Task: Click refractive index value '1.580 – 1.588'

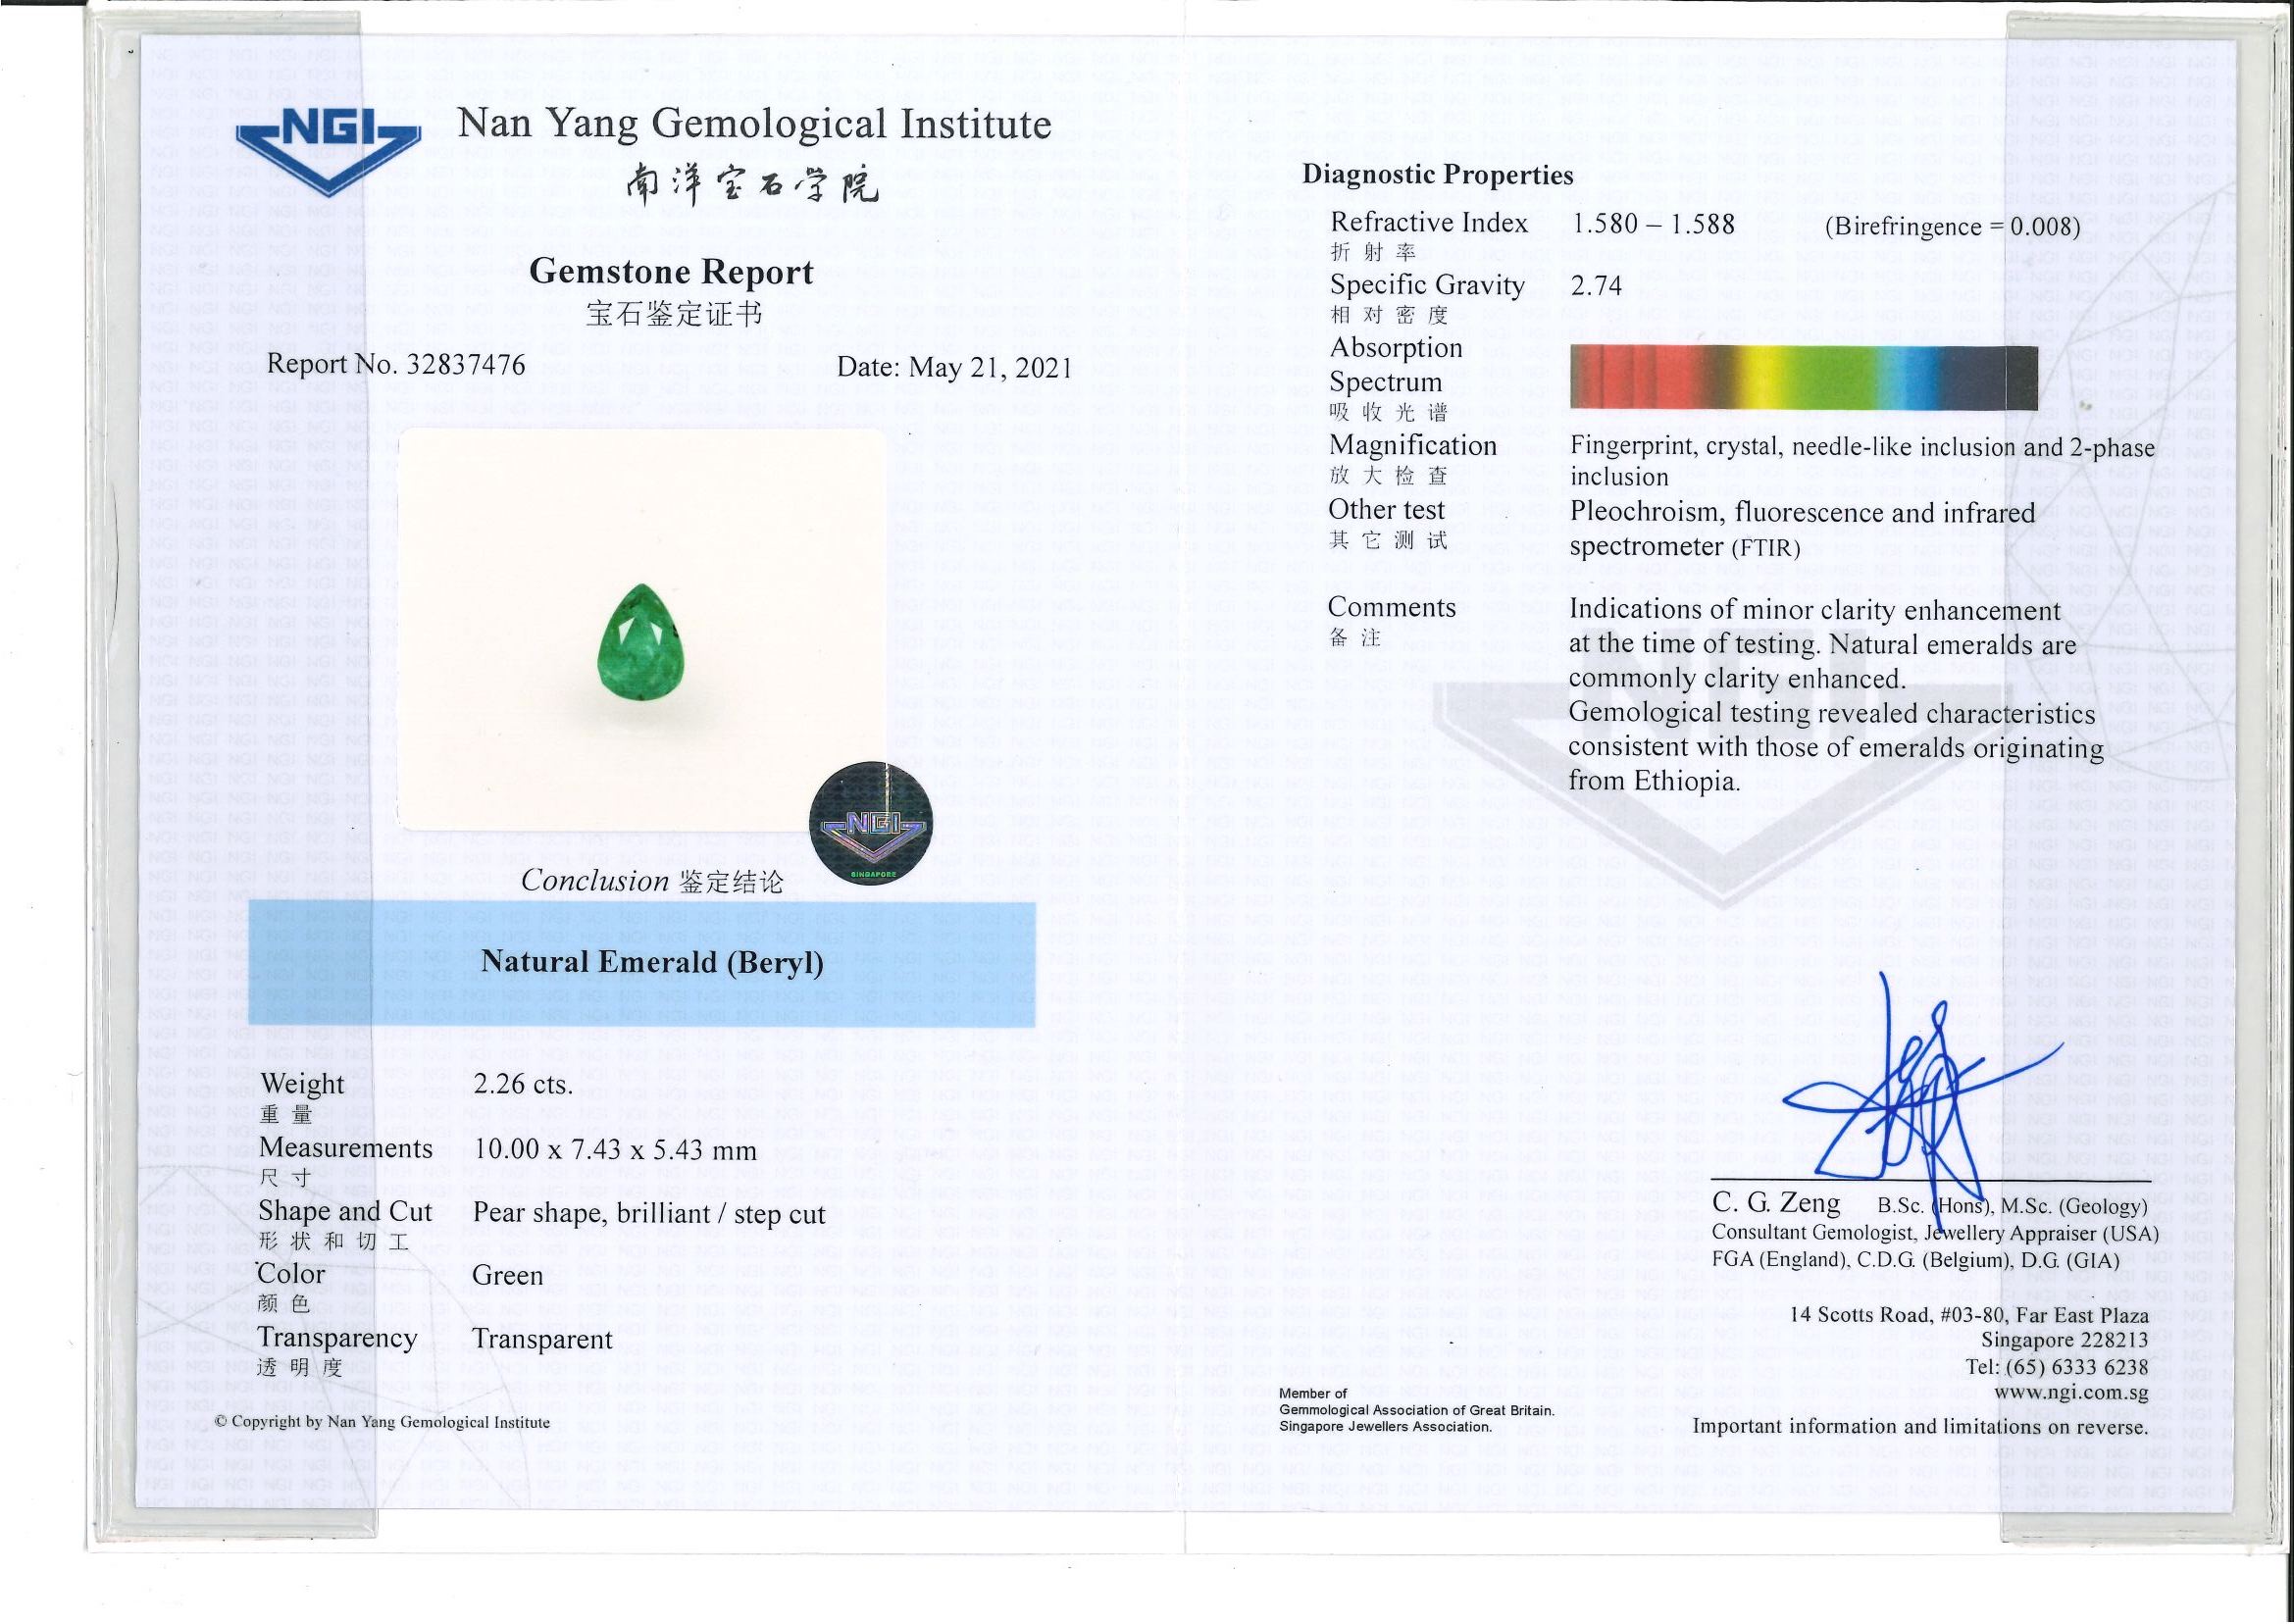Action: 1653,223
